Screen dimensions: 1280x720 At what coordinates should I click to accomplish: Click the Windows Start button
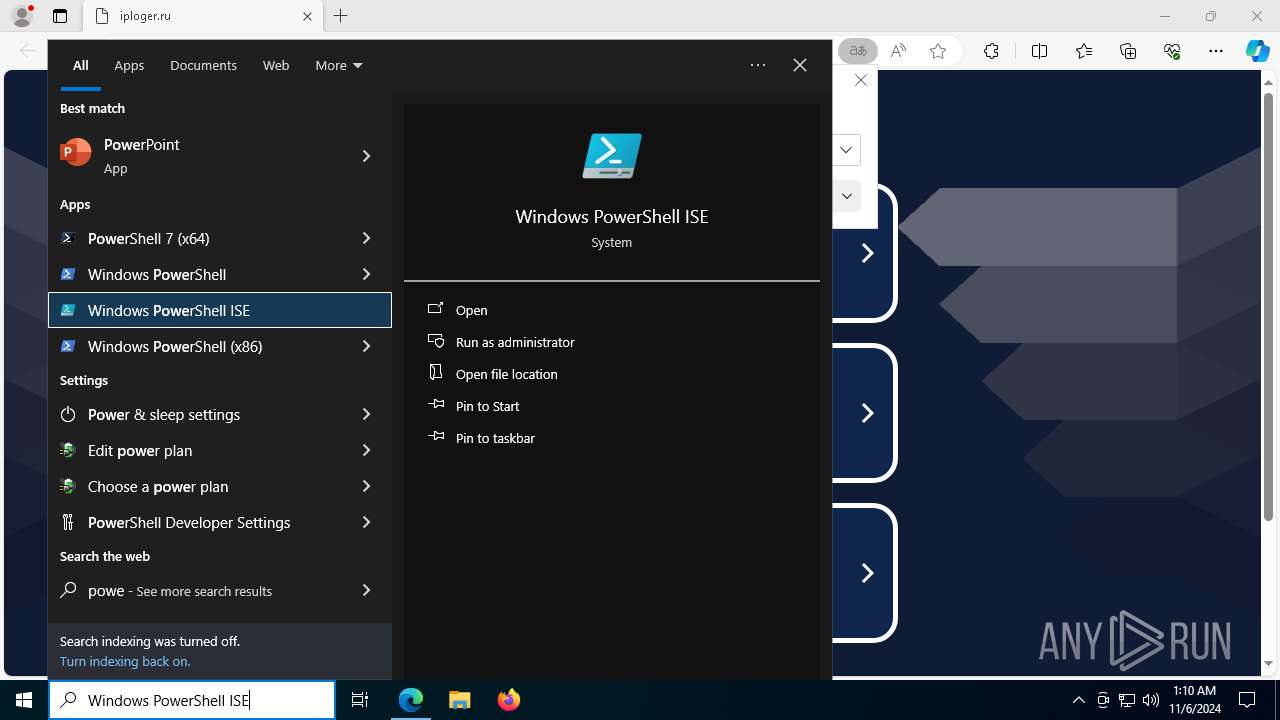[x=24, y=700]
